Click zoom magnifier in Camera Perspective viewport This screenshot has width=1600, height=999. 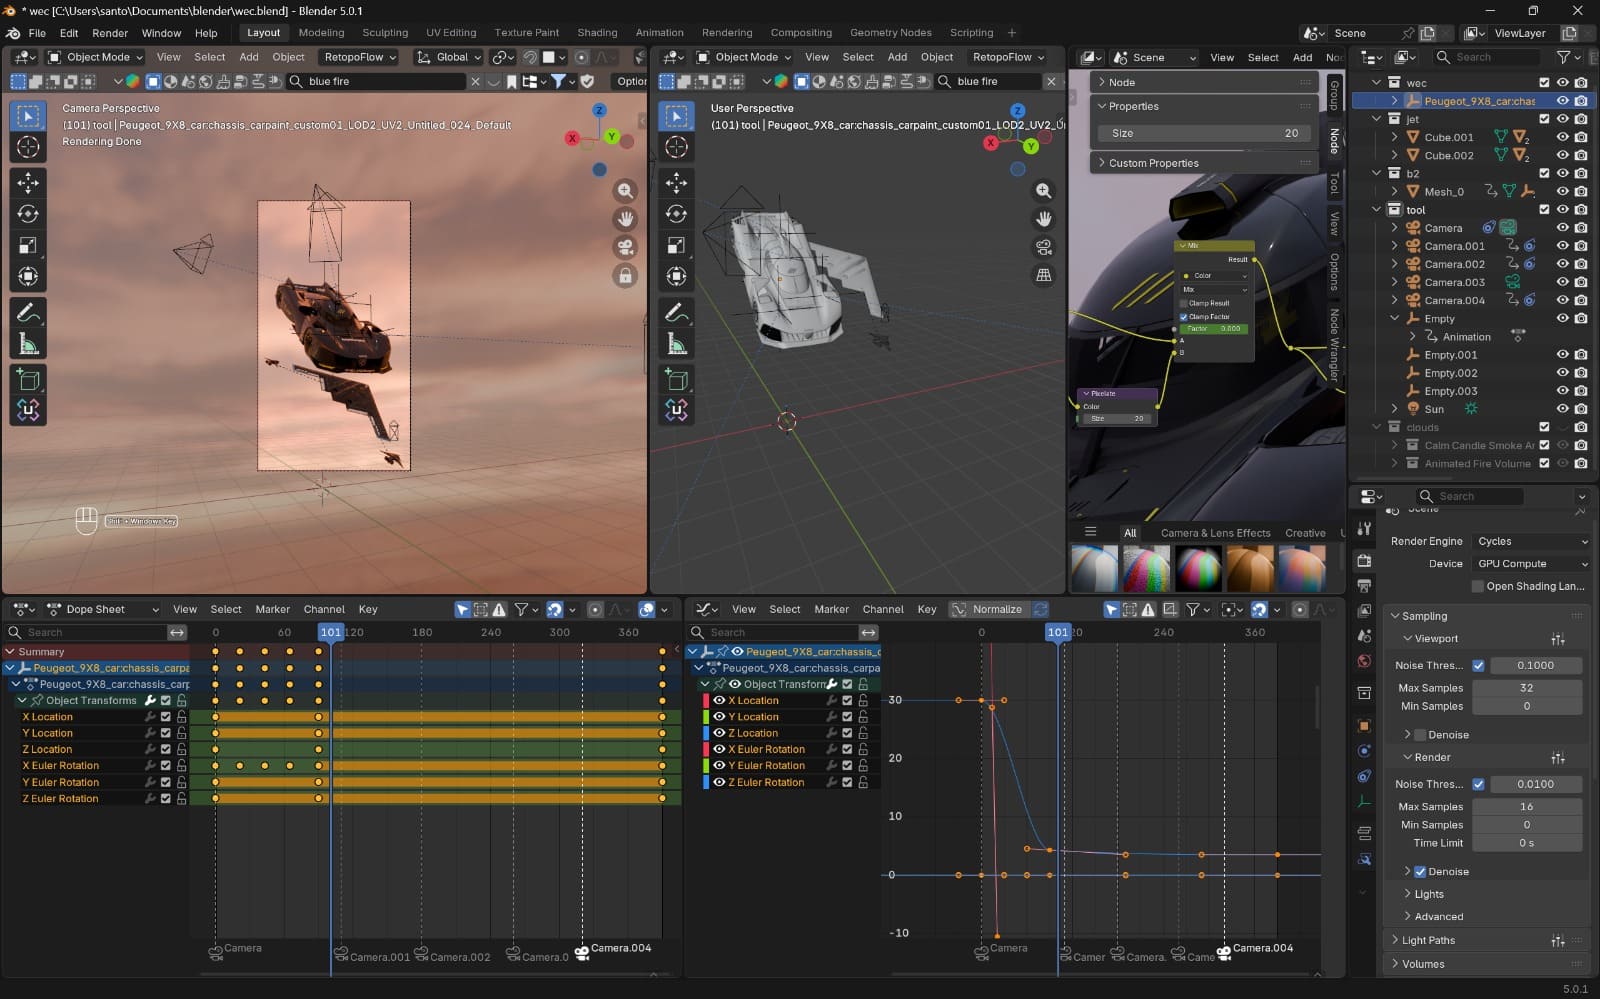coord(625,190)
